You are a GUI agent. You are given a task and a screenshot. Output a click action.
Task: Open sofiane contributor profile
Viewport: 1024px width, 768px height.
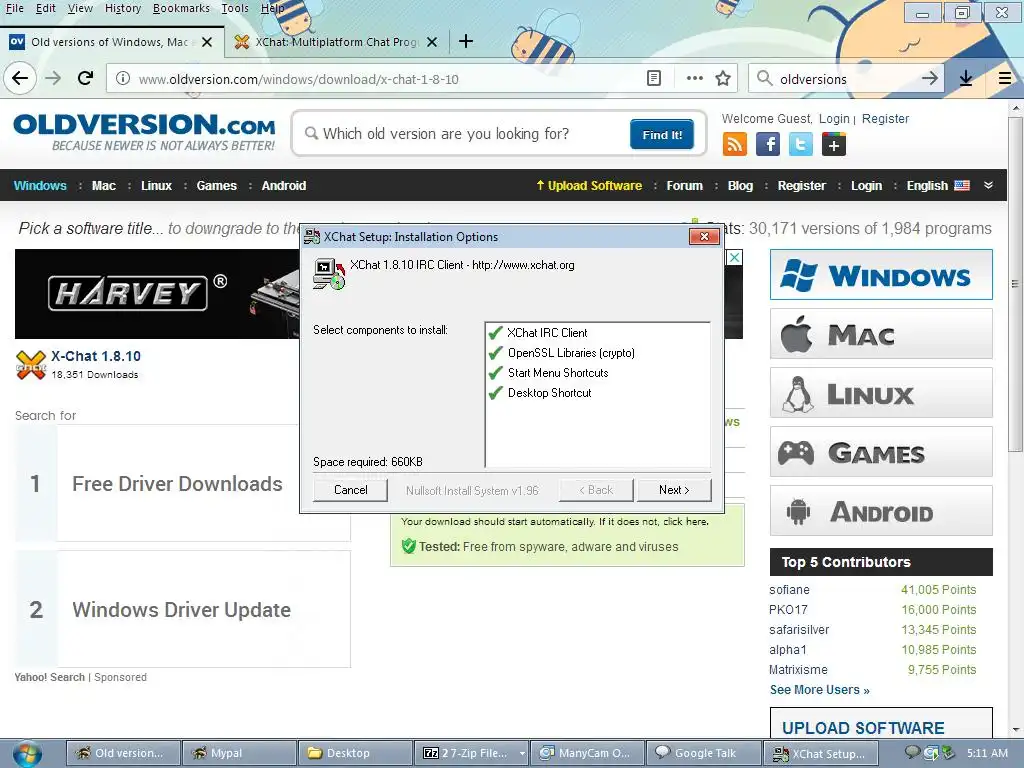[789, 590]
